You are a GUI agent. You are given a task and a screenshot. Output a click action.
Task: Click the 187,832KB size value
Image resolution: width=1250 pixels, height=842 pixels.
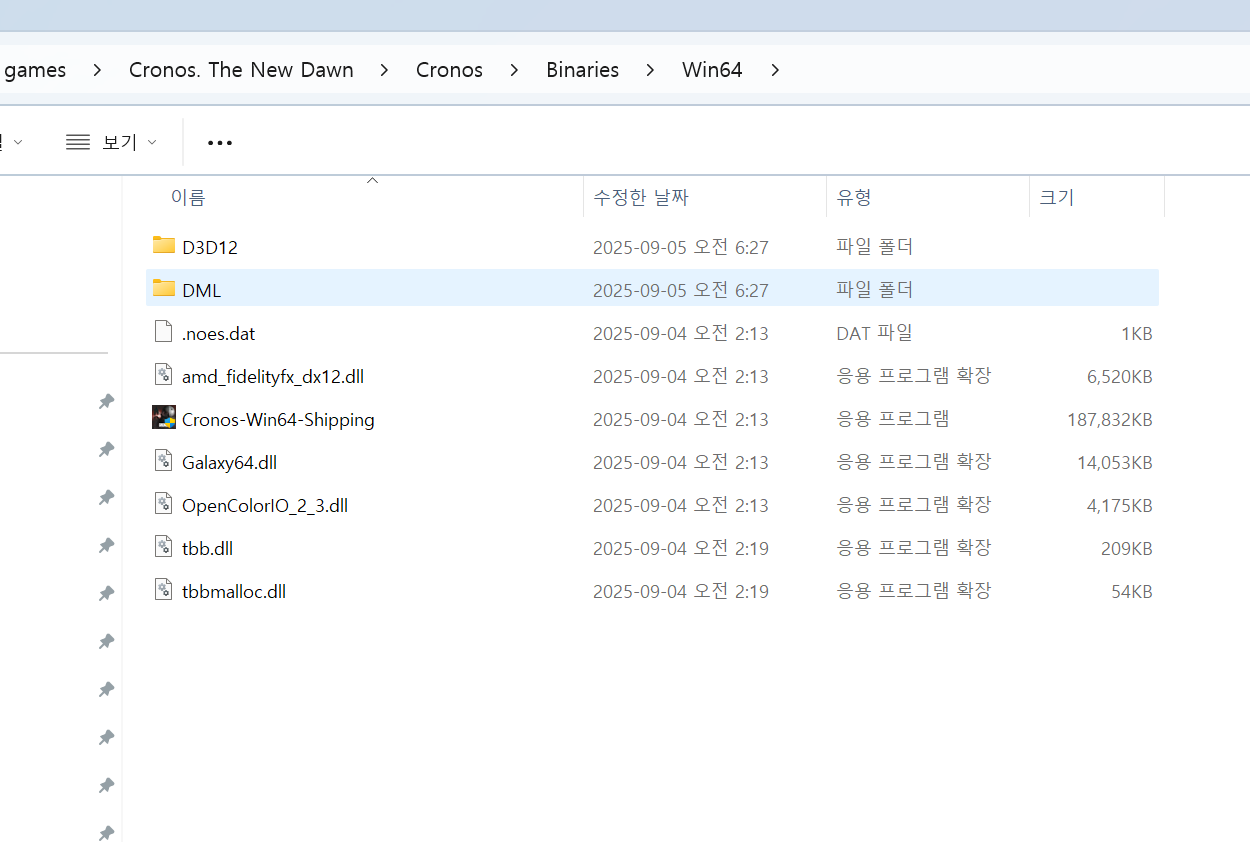click(1110, 420)
